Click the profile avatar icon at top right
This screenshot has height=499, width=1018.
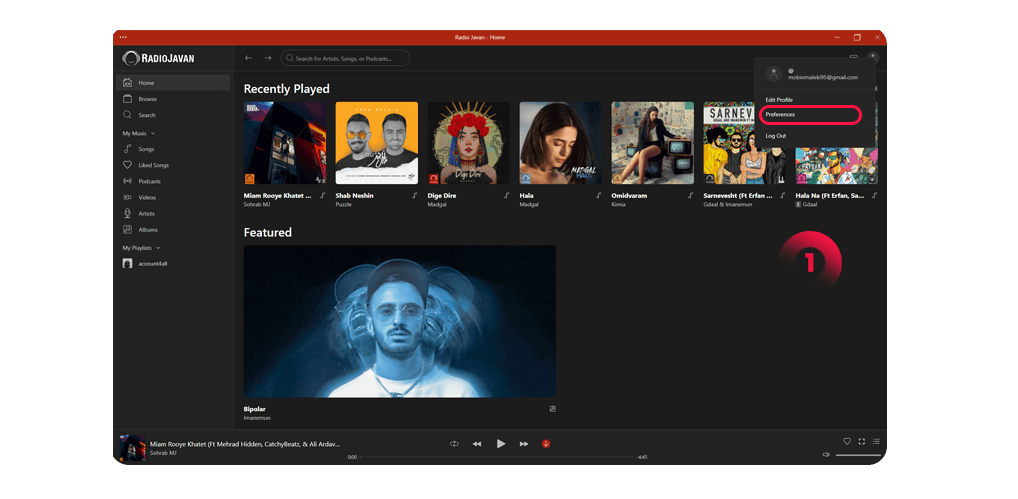pos(873,57)
